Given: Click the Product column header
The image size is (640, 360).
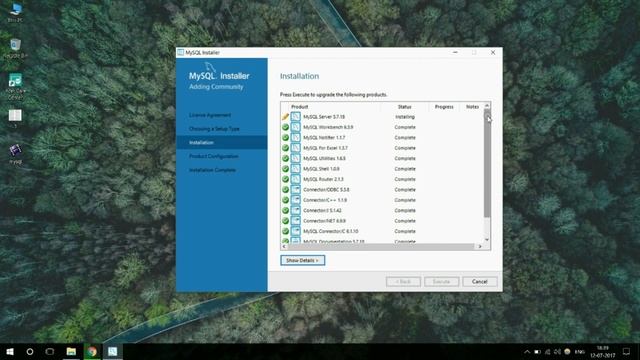Looking at the screenshot, I should (x=300, y=107).
